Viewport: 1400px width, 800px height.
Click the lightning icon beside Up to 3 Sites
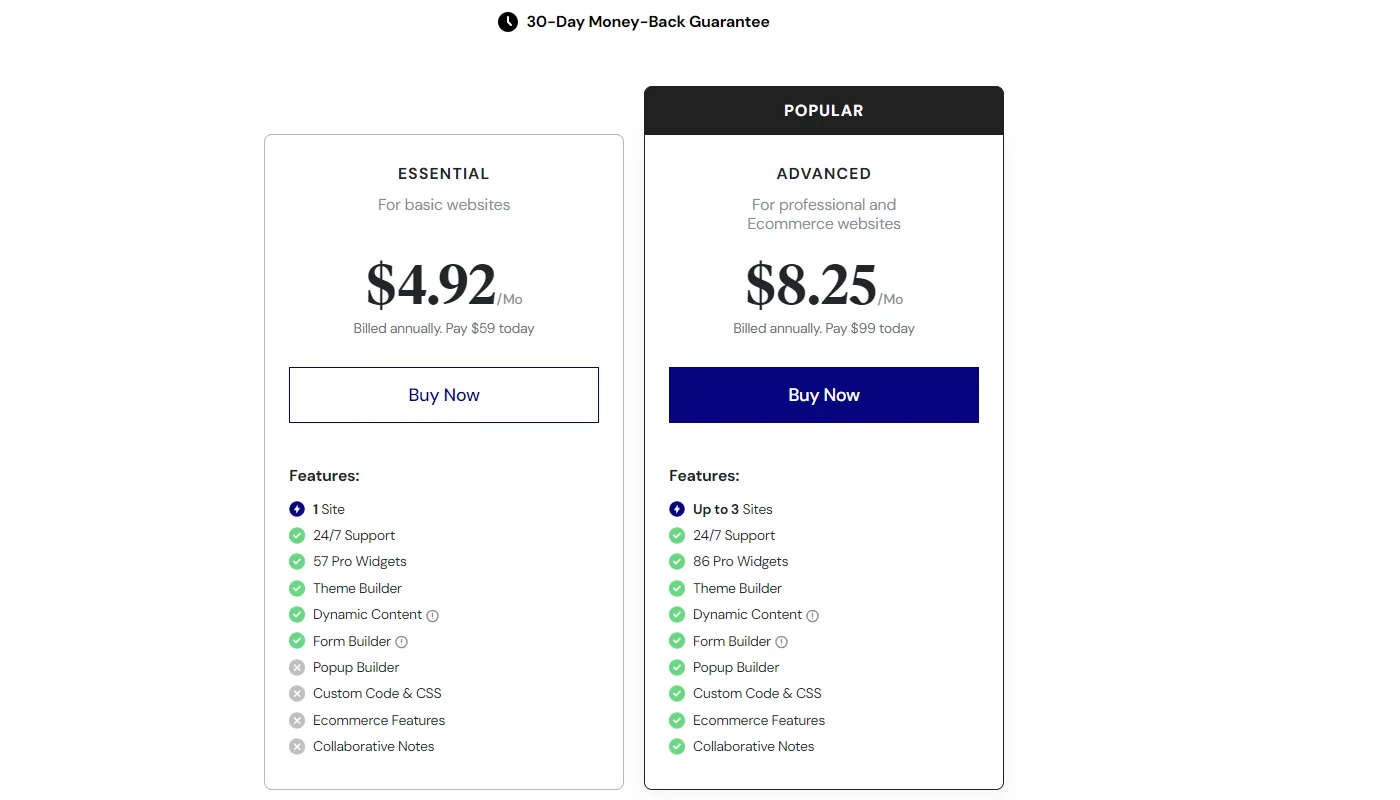(x=677, y=509)
